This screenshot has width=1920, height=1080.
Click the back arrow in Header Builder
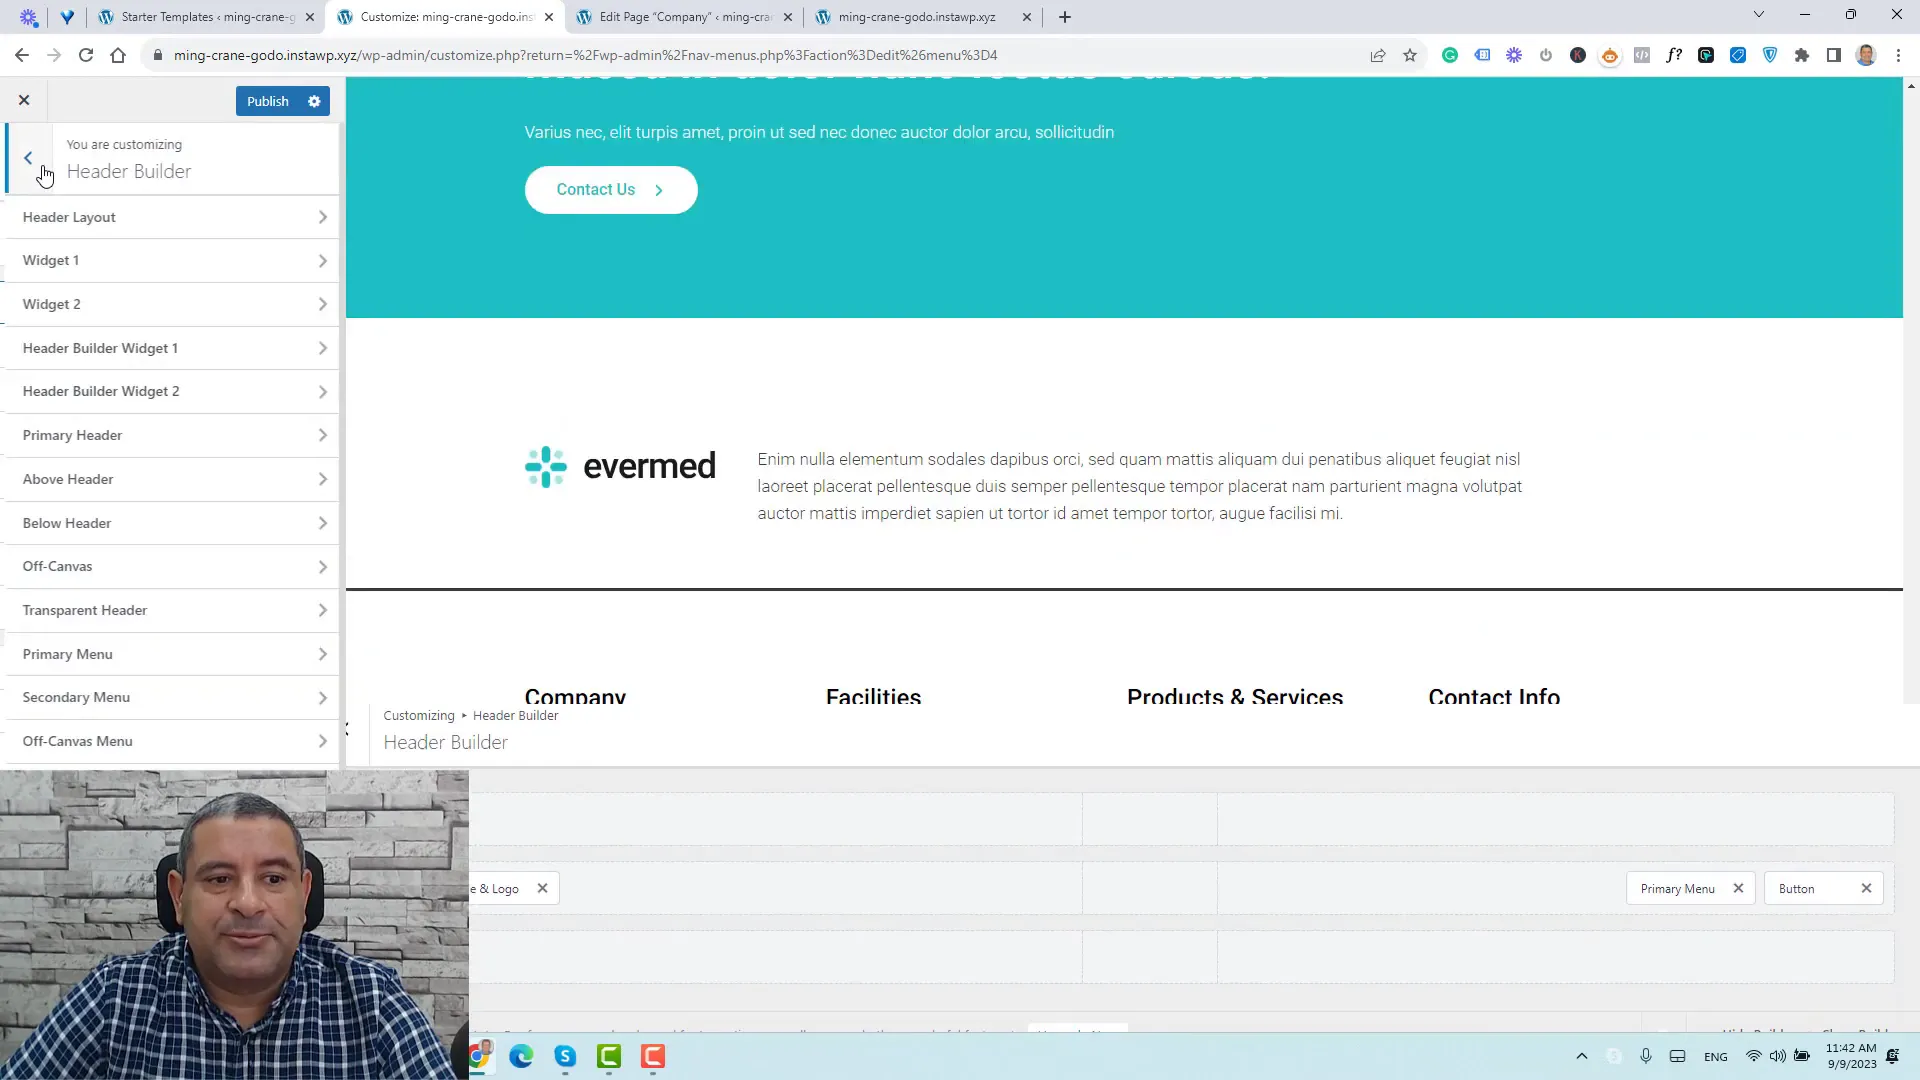[28, 158]
